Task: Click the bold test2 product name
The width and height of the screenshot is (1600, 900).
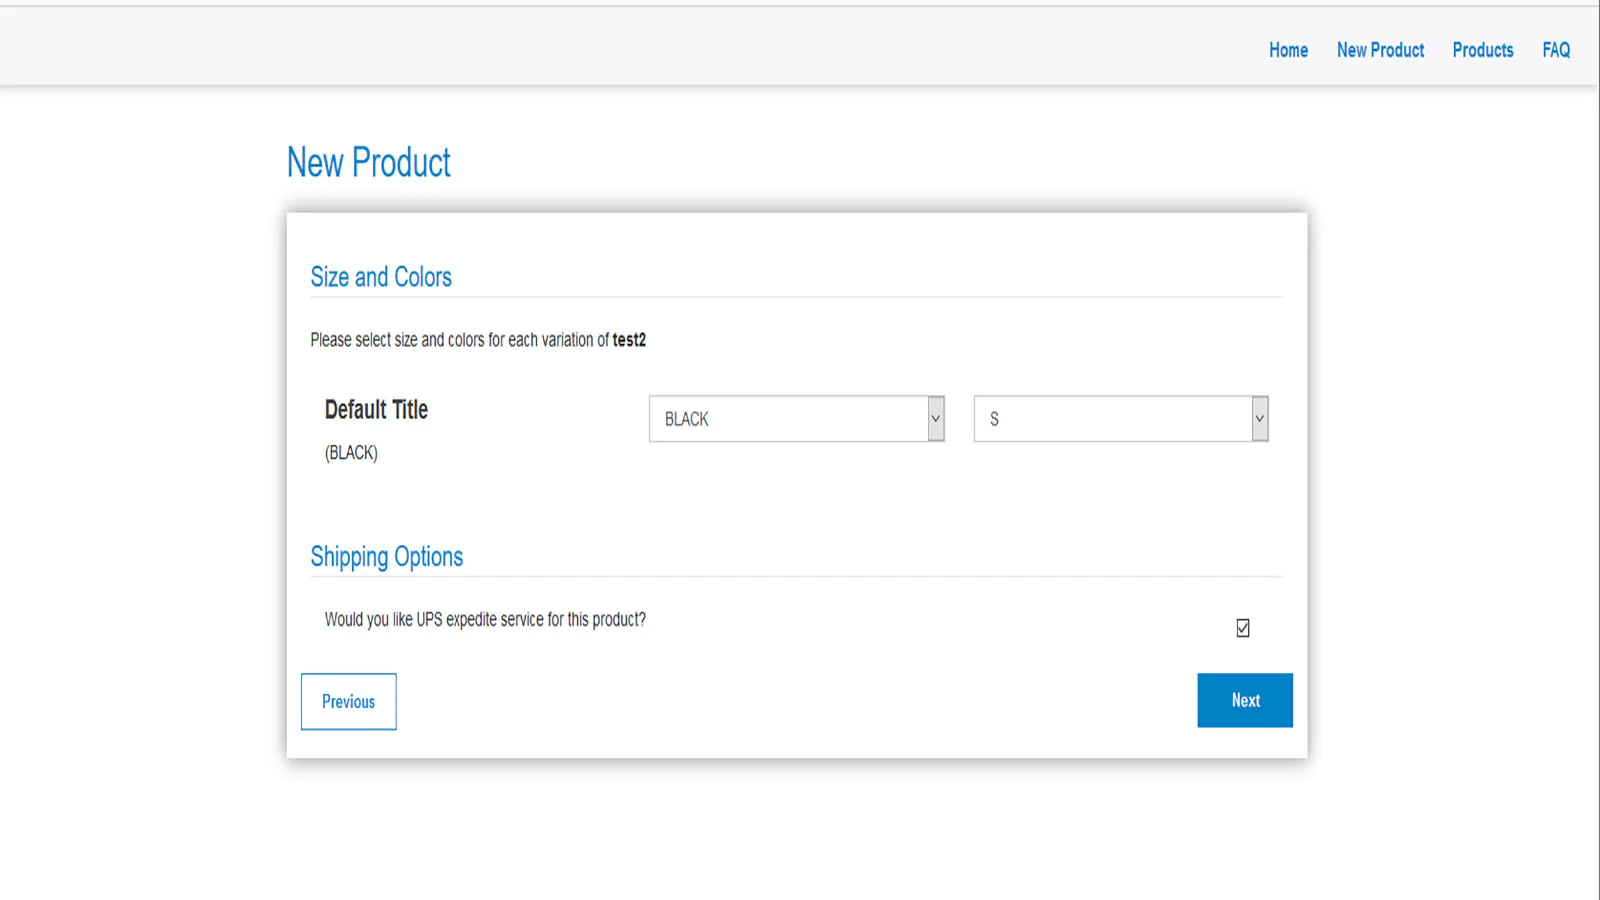Action: pos(629,340)
